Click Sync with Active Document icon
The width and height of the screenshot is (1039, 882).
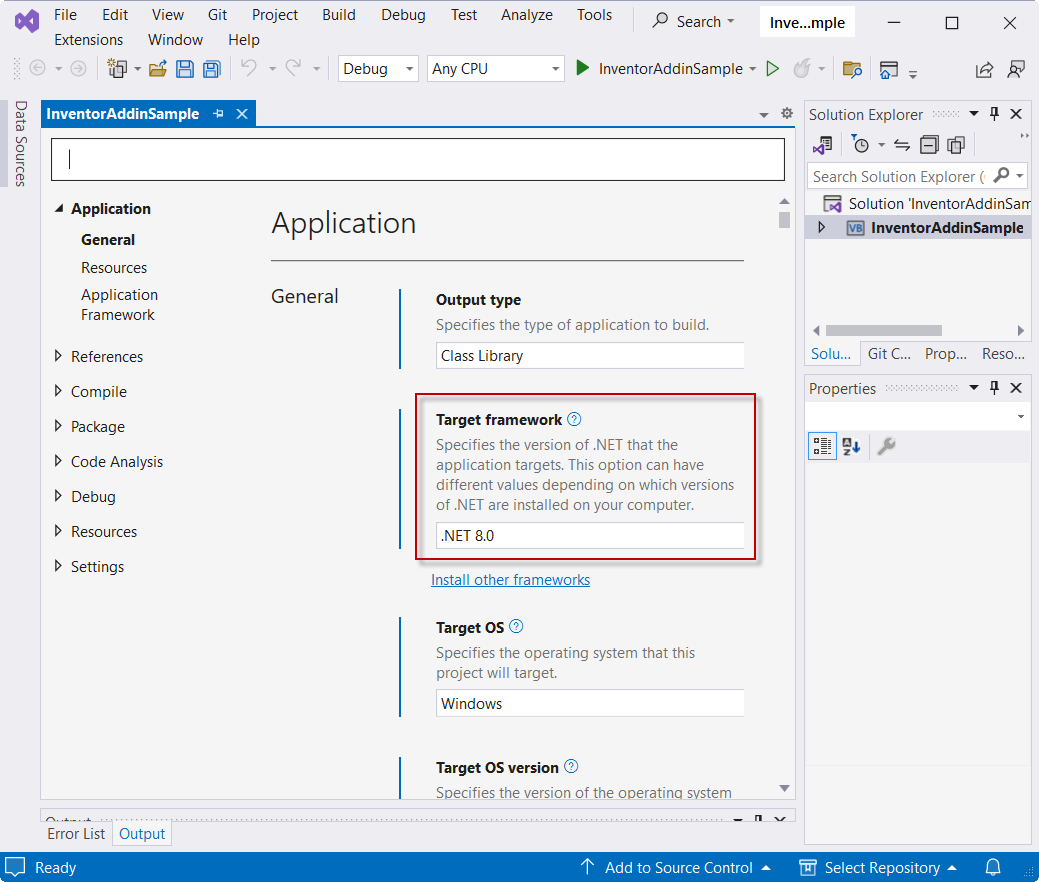click(902, 144)
